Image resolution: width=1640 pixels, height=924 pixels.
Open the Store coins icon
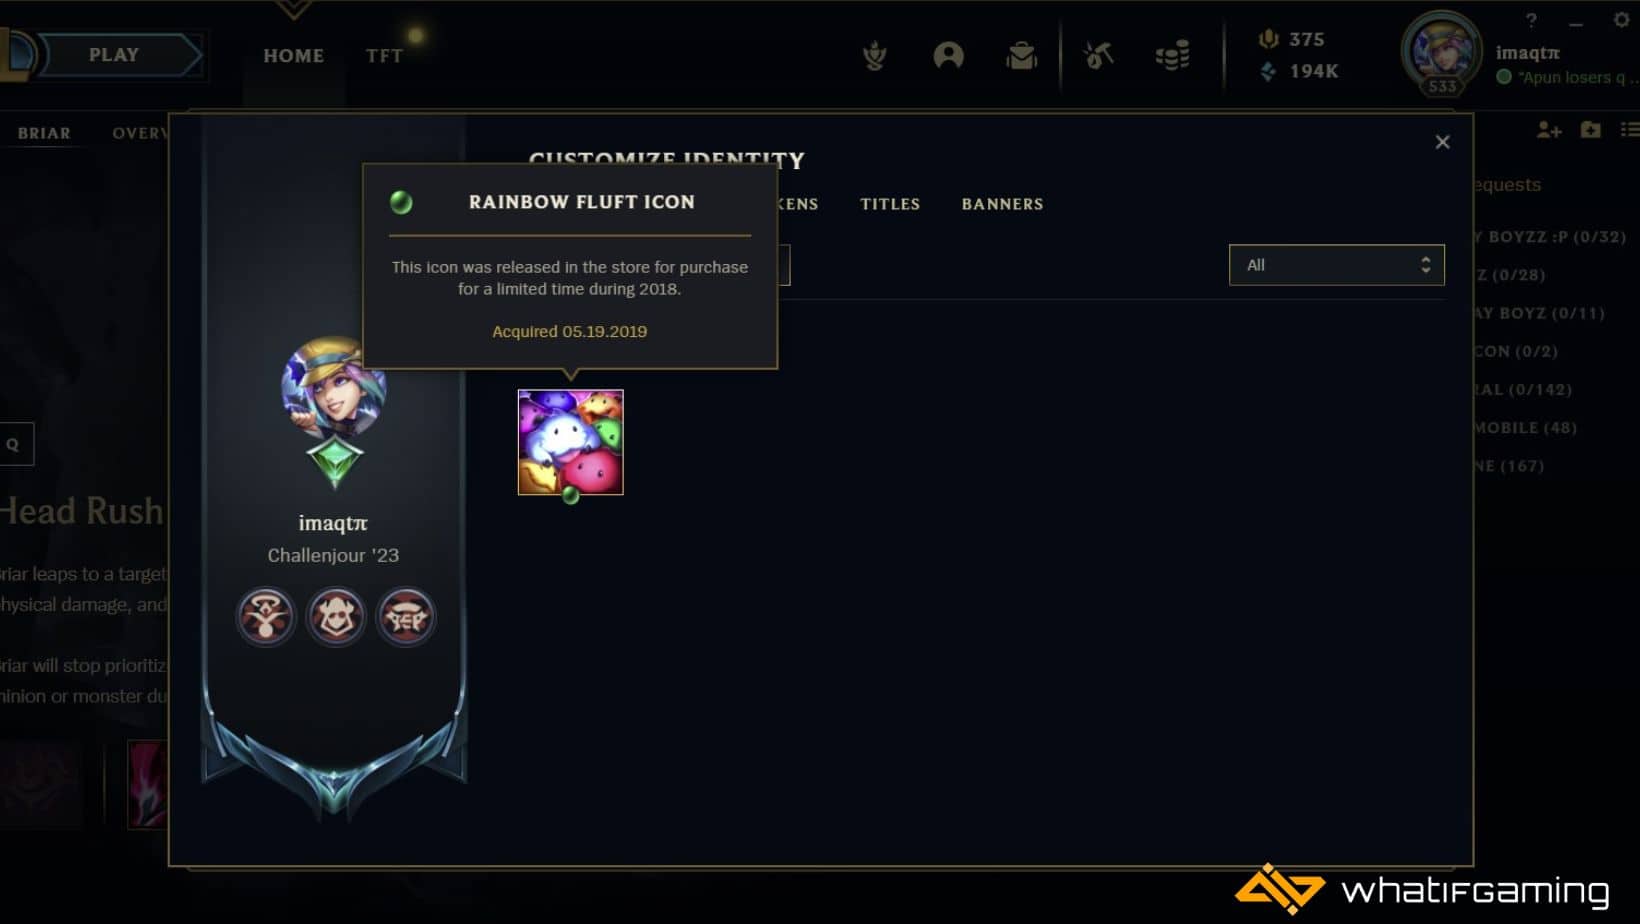click(x=1172, y=56)
